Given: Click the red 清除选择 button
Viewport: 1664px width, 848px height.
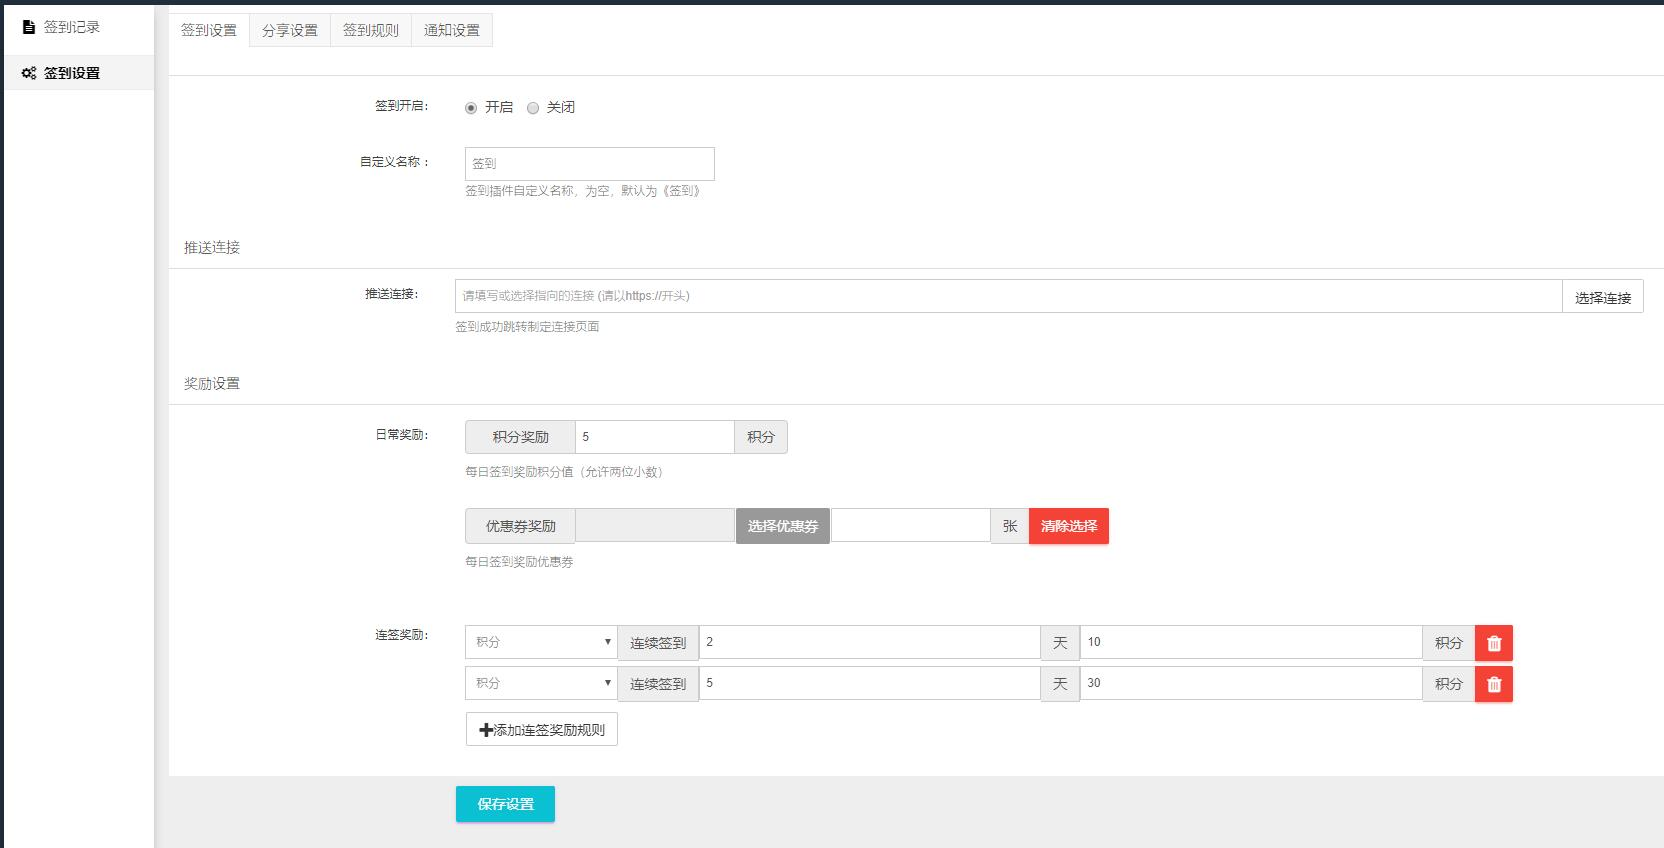Looking at the screenshot, I should [x=1068, y=526].
